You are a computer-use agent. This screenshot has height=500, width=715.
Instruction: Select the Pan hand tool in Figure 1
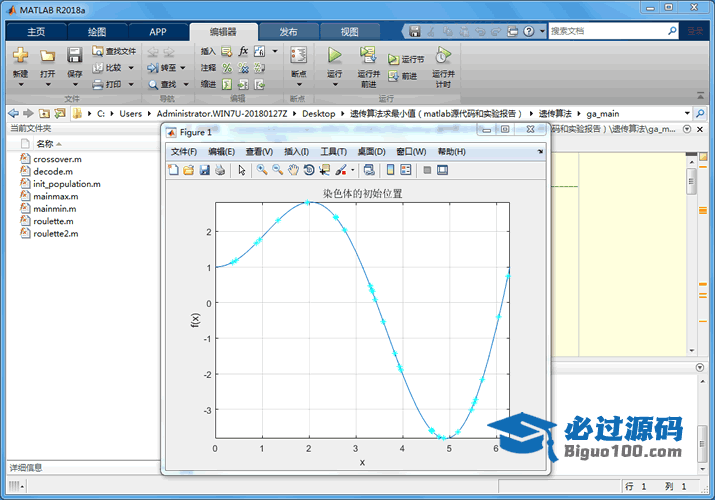tap(293, 170)
